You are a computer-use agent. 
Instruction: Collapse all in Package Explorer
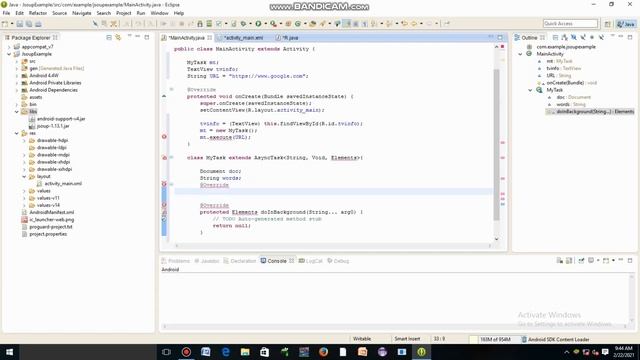tap(109, 38)
